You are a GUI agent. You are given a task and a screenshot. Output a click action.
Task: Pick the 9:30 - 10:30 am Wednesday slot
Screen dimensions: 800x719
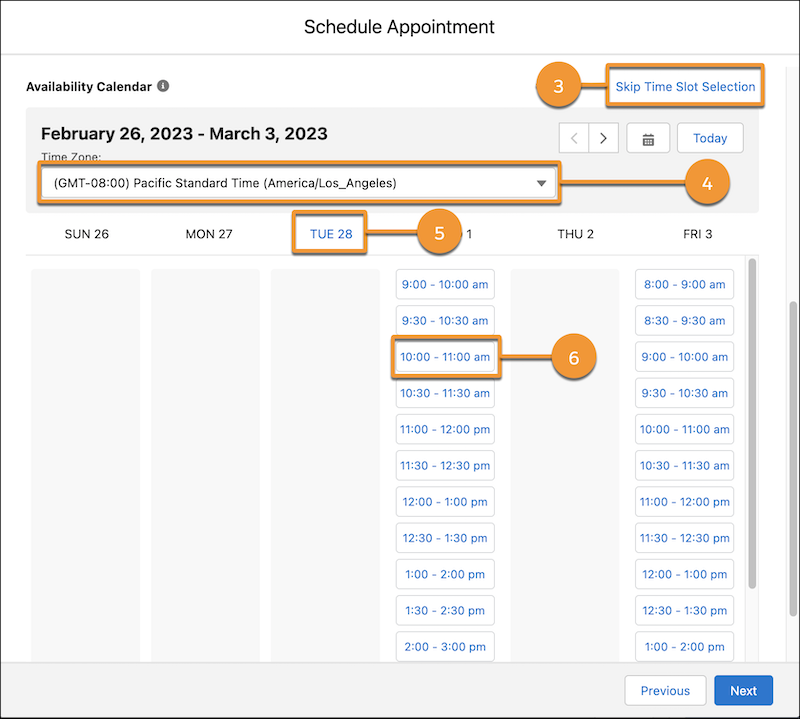[x=445, y=320]
